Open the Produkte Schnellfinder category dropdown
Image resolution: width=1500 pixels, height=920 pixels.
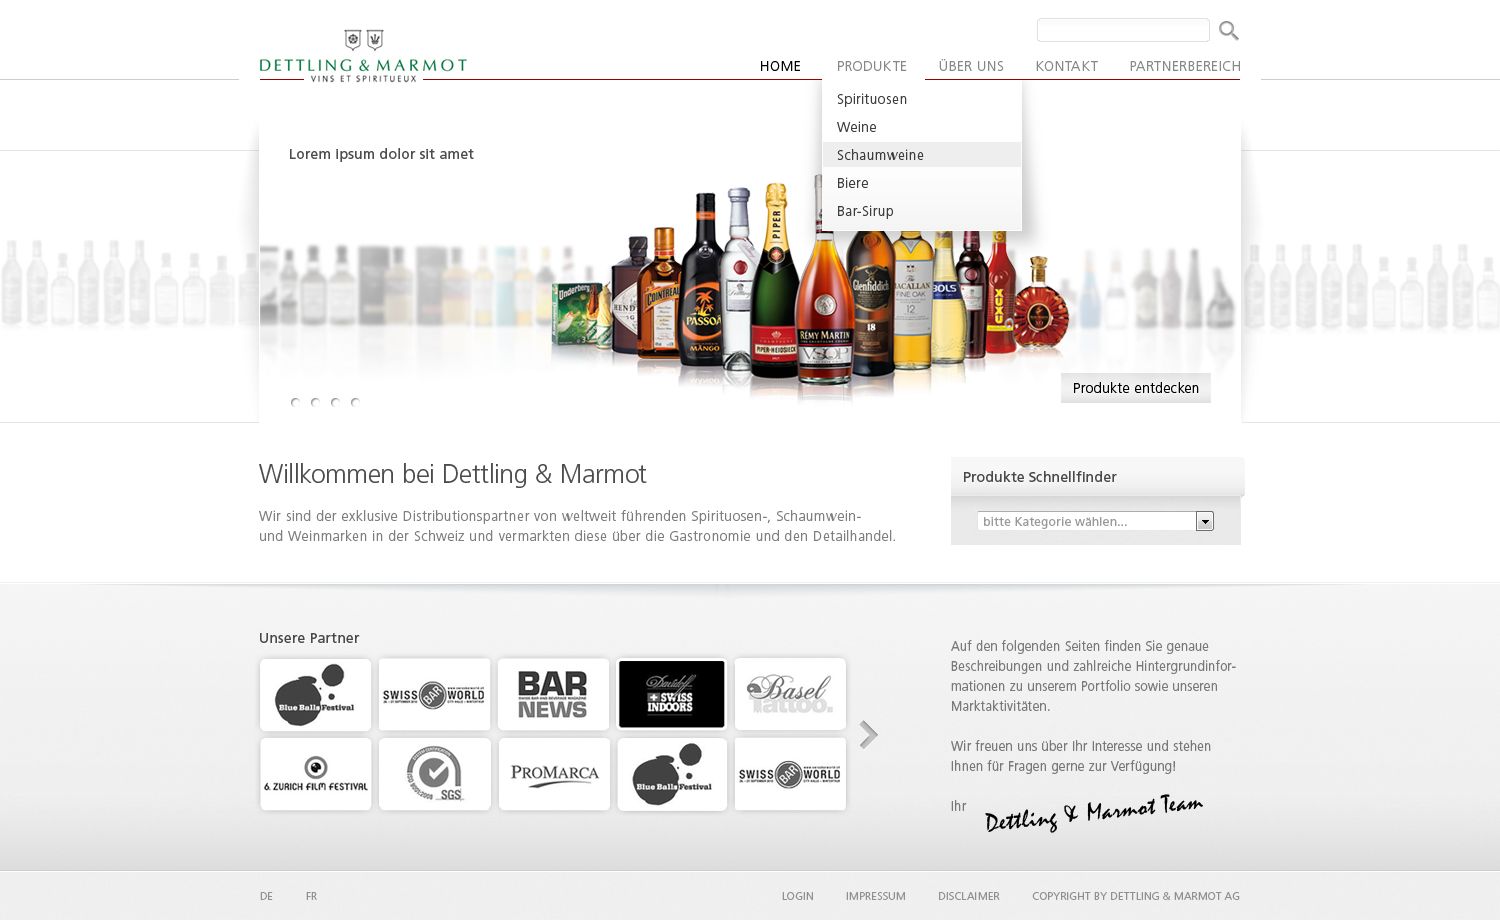(x=1204, y=521)
